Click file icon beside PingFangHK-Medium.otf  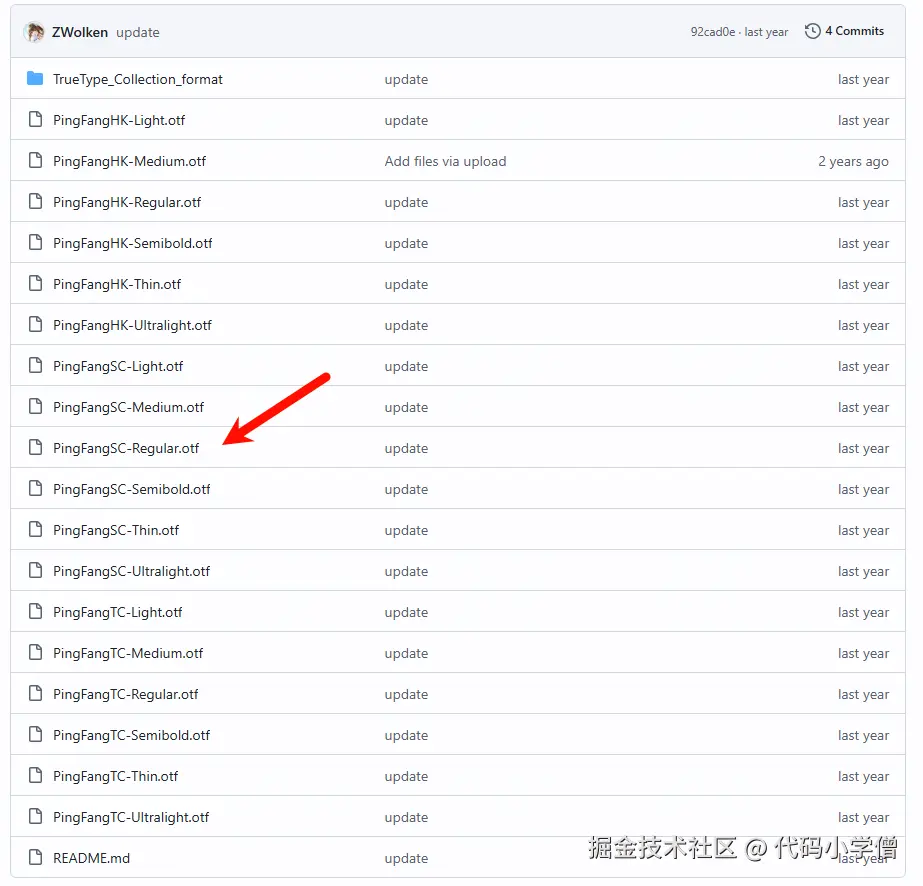[x=35, y=160]
